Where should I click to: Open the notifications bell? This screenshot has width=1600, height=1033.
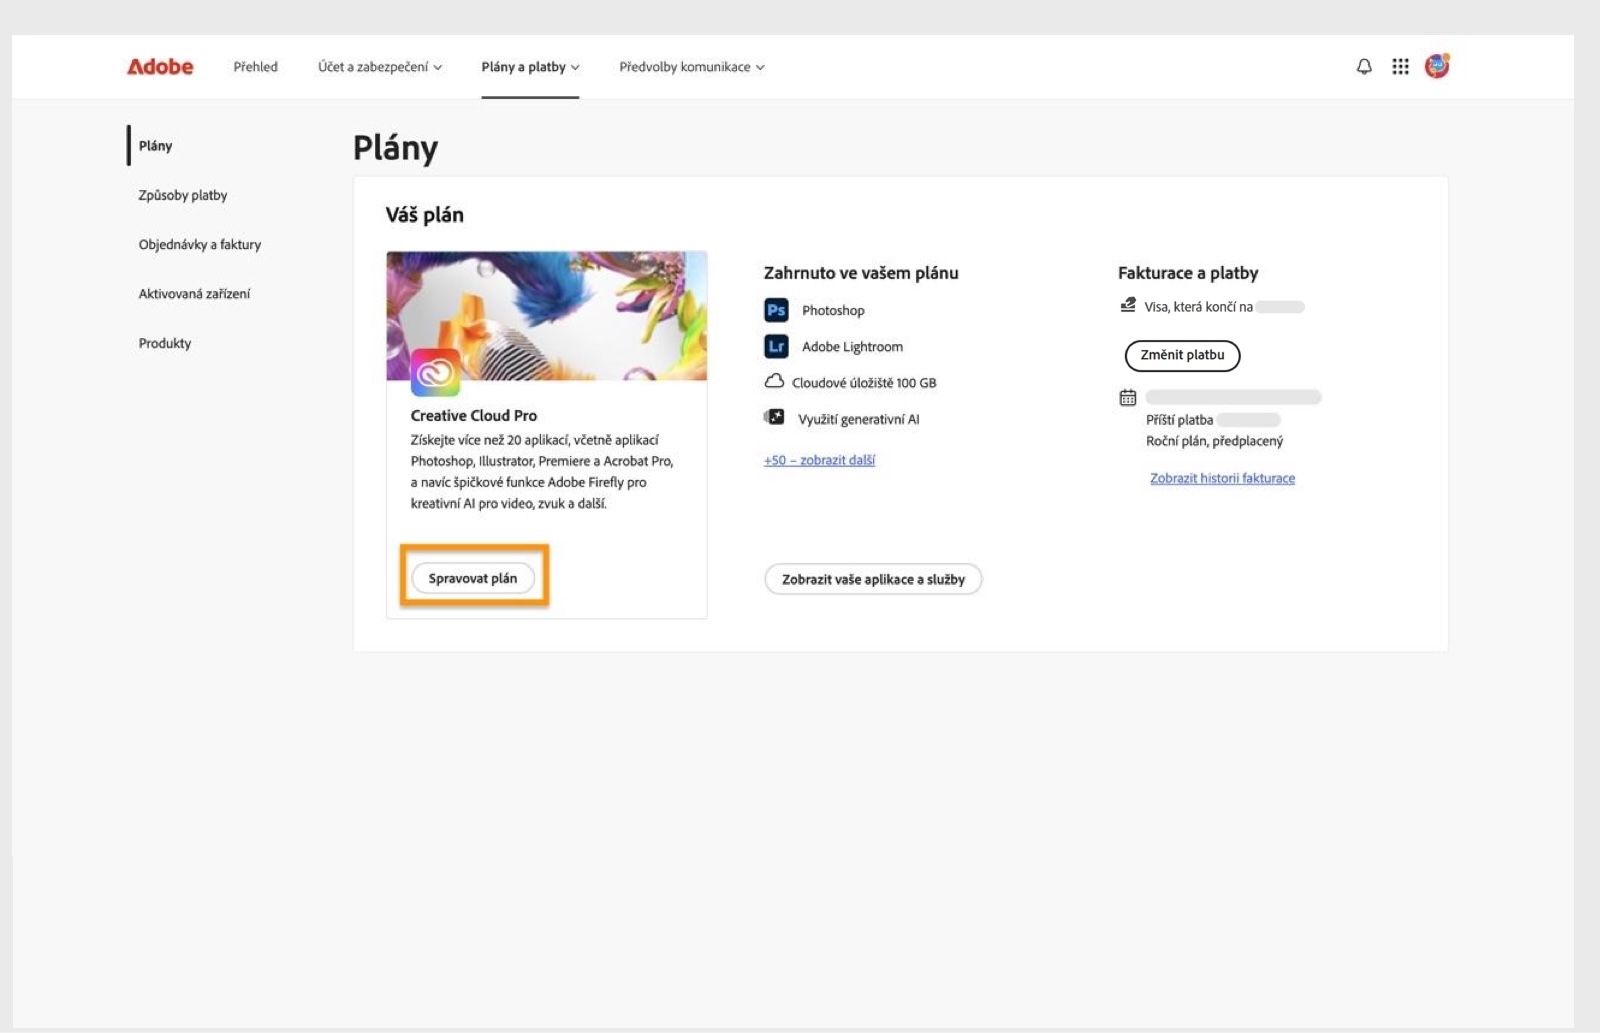click(1364, 67)
